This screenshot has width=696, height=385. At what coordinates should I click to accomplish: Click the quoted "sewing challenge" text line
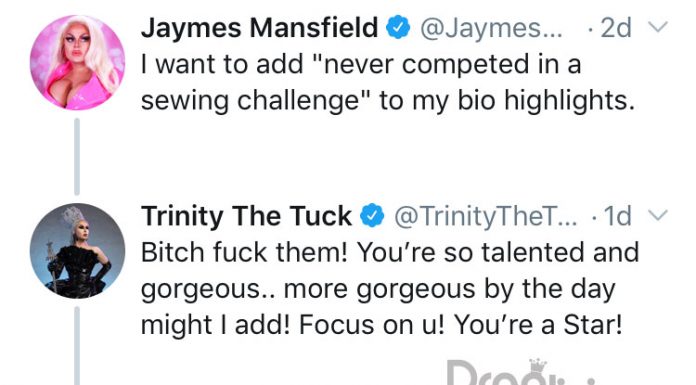click(388, 101)
